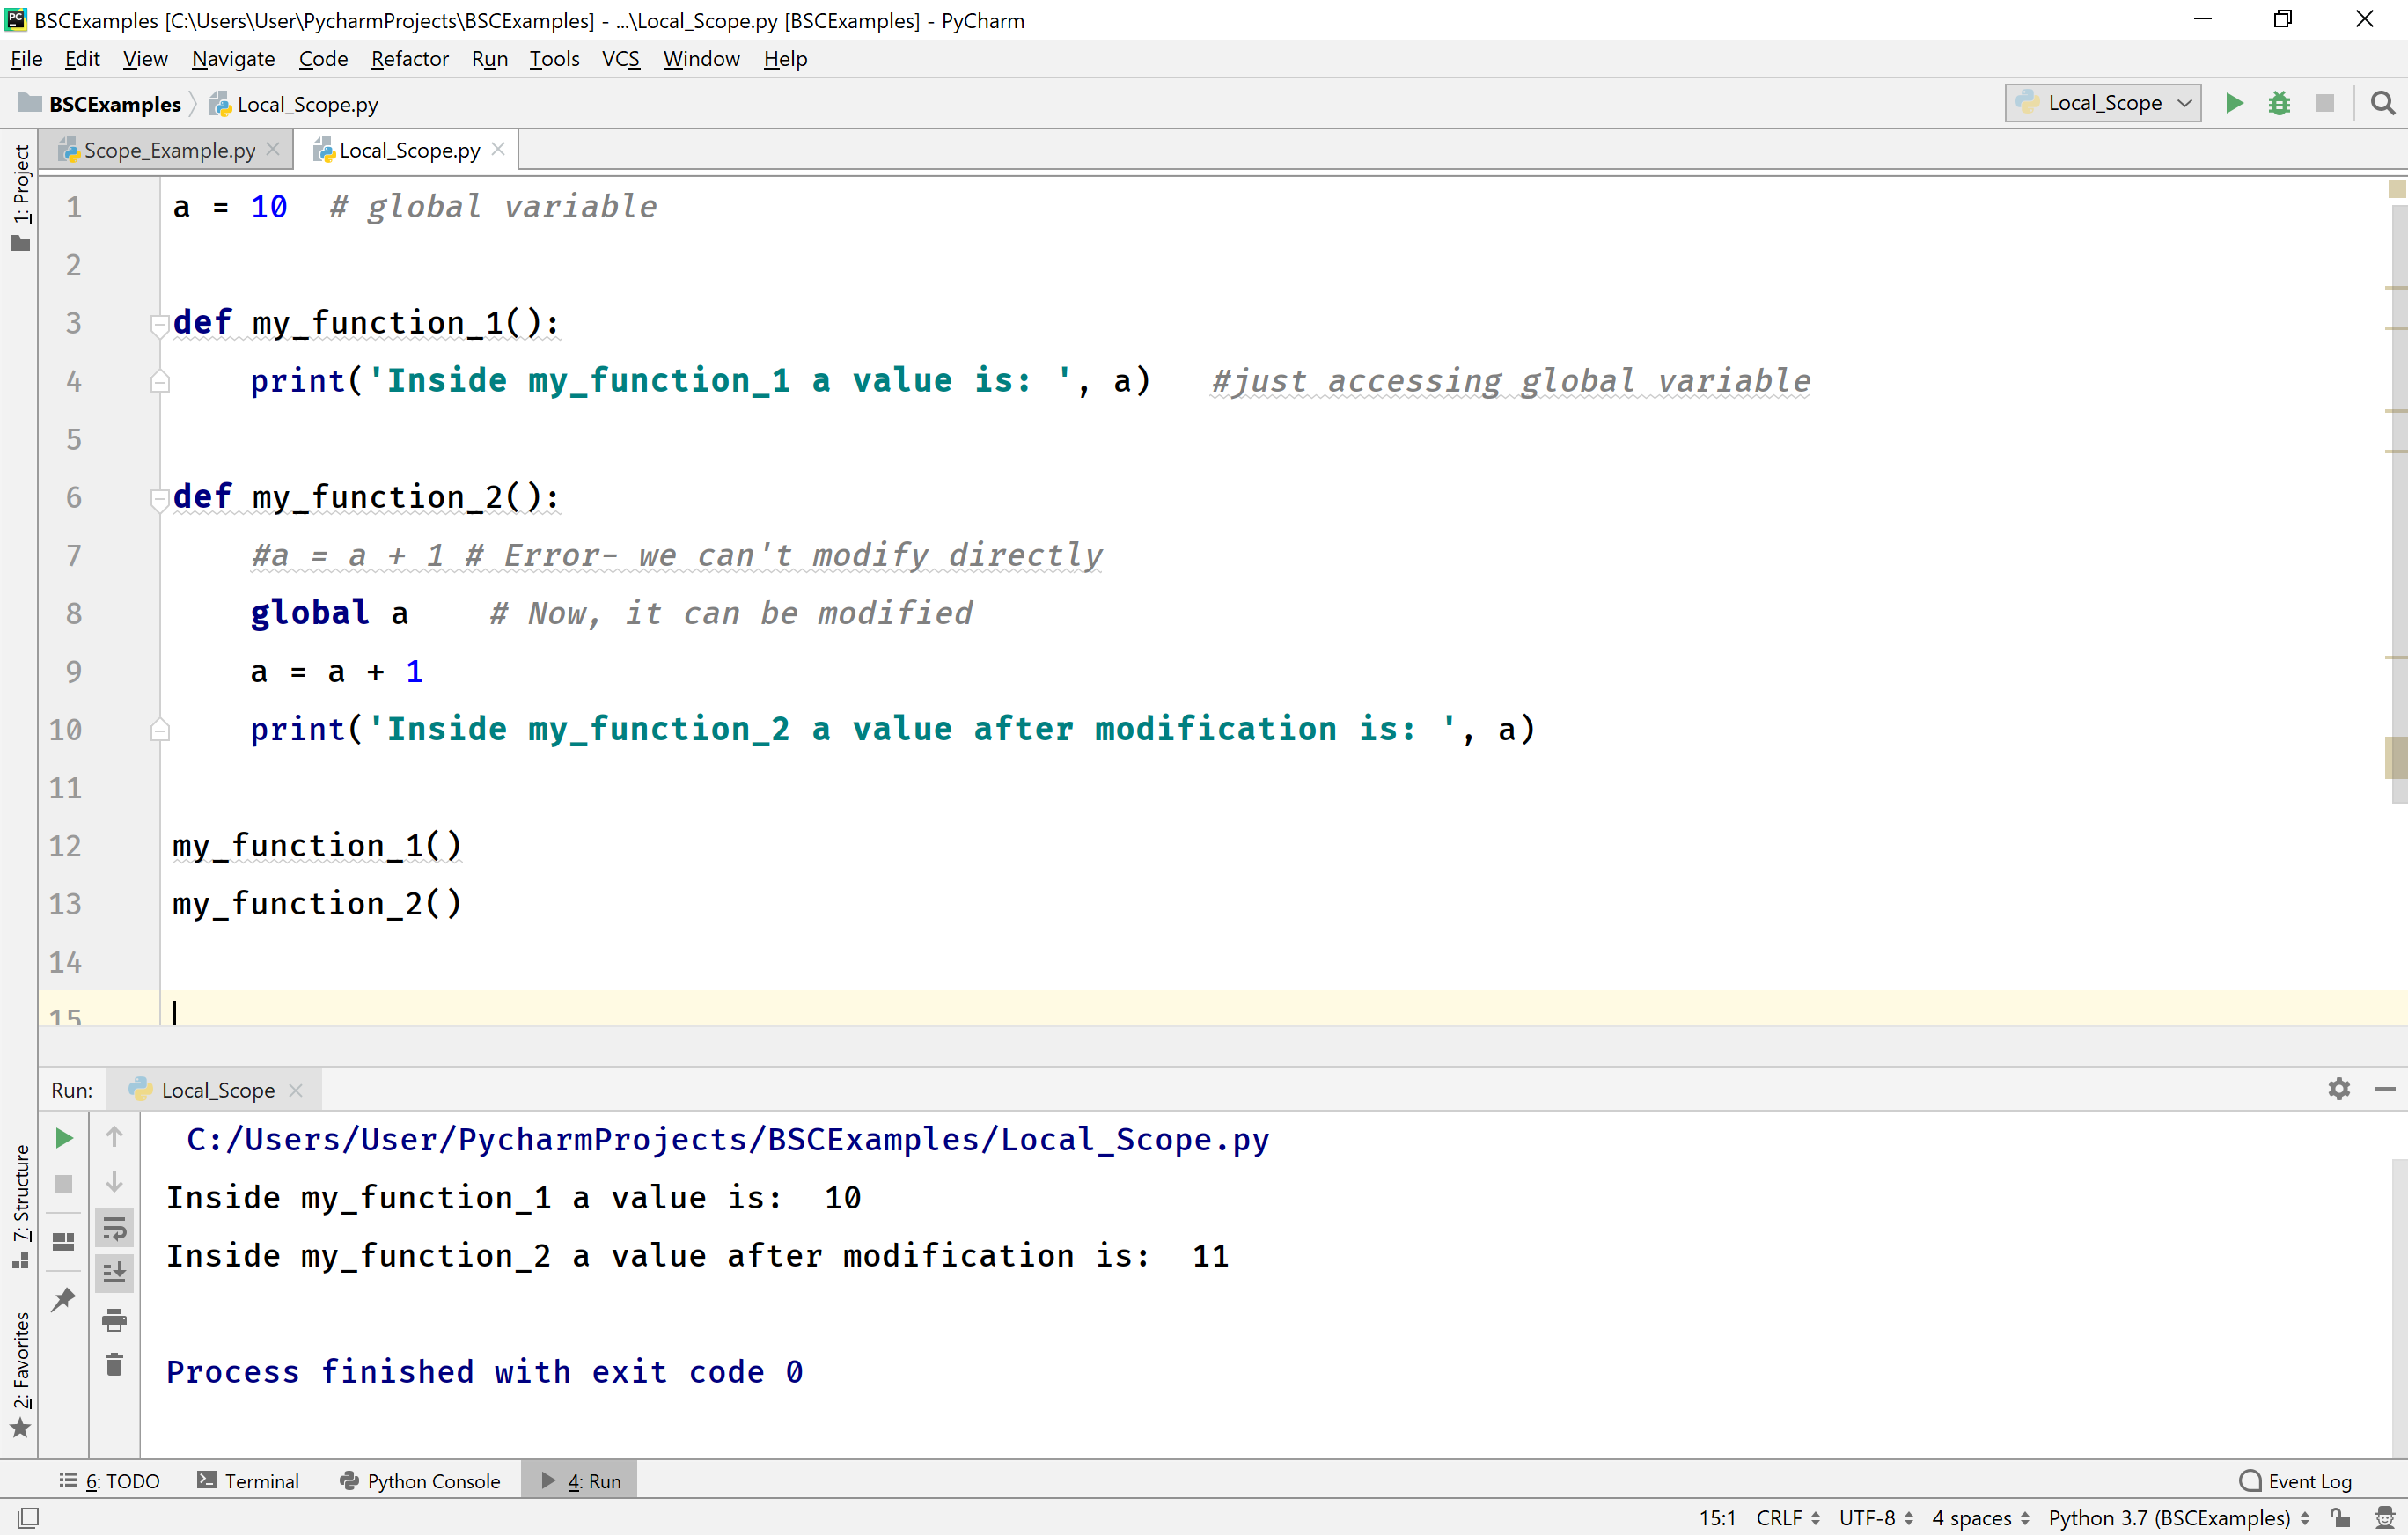
Task: Open the Refactor menu
Action: (x=409, y=58)
